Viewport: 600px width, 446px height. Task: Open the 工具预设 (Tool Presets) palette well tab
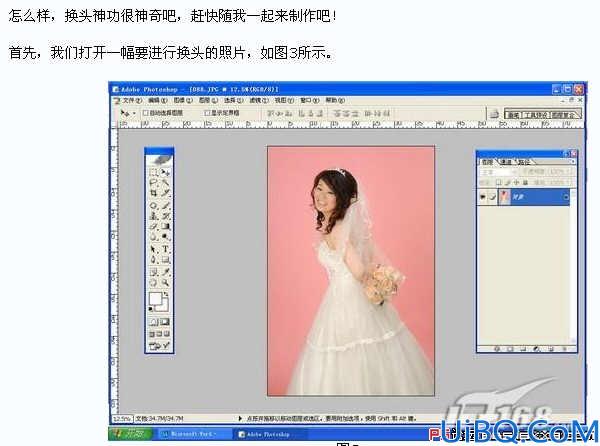[x=536, y=115]
